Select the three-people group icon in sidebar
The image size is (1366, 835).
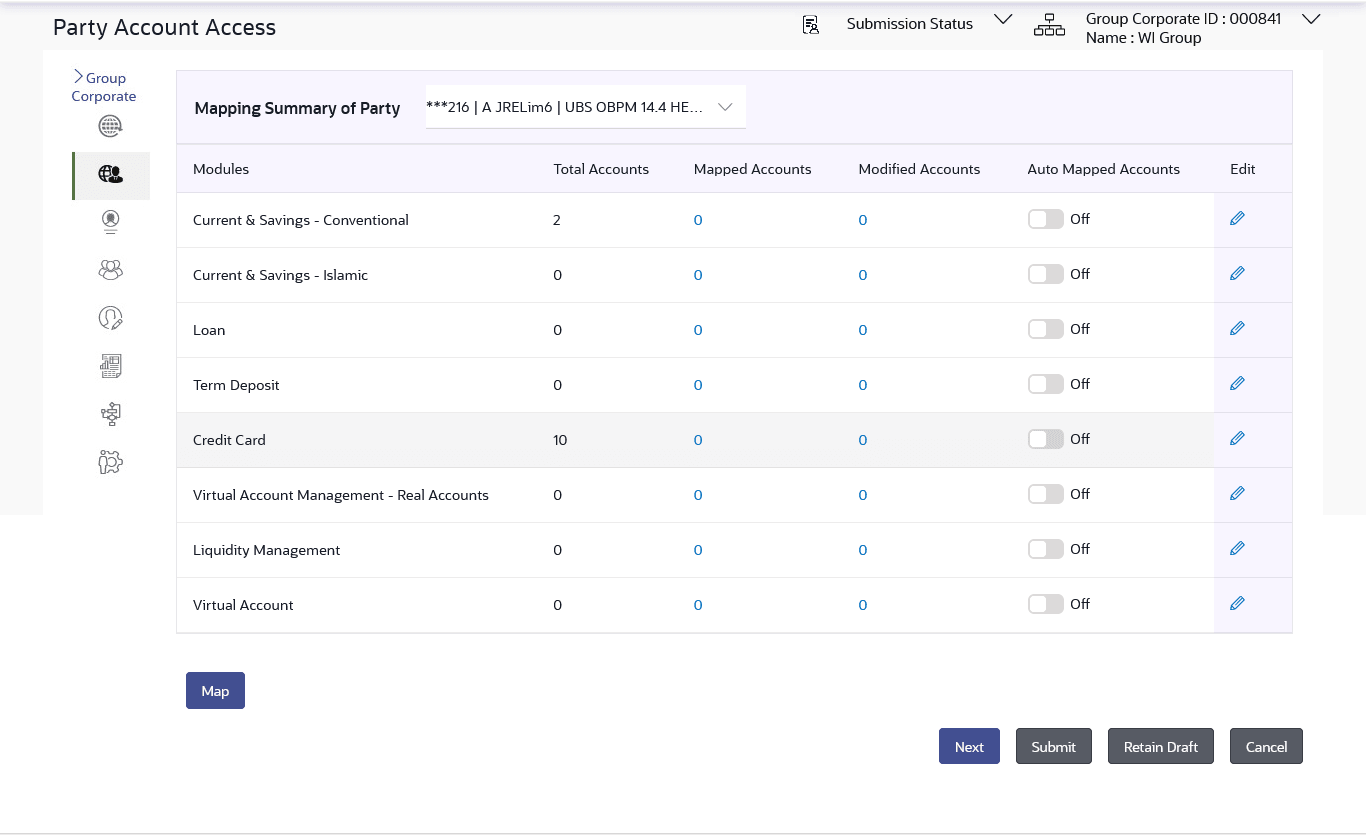(x=110, y=270)
